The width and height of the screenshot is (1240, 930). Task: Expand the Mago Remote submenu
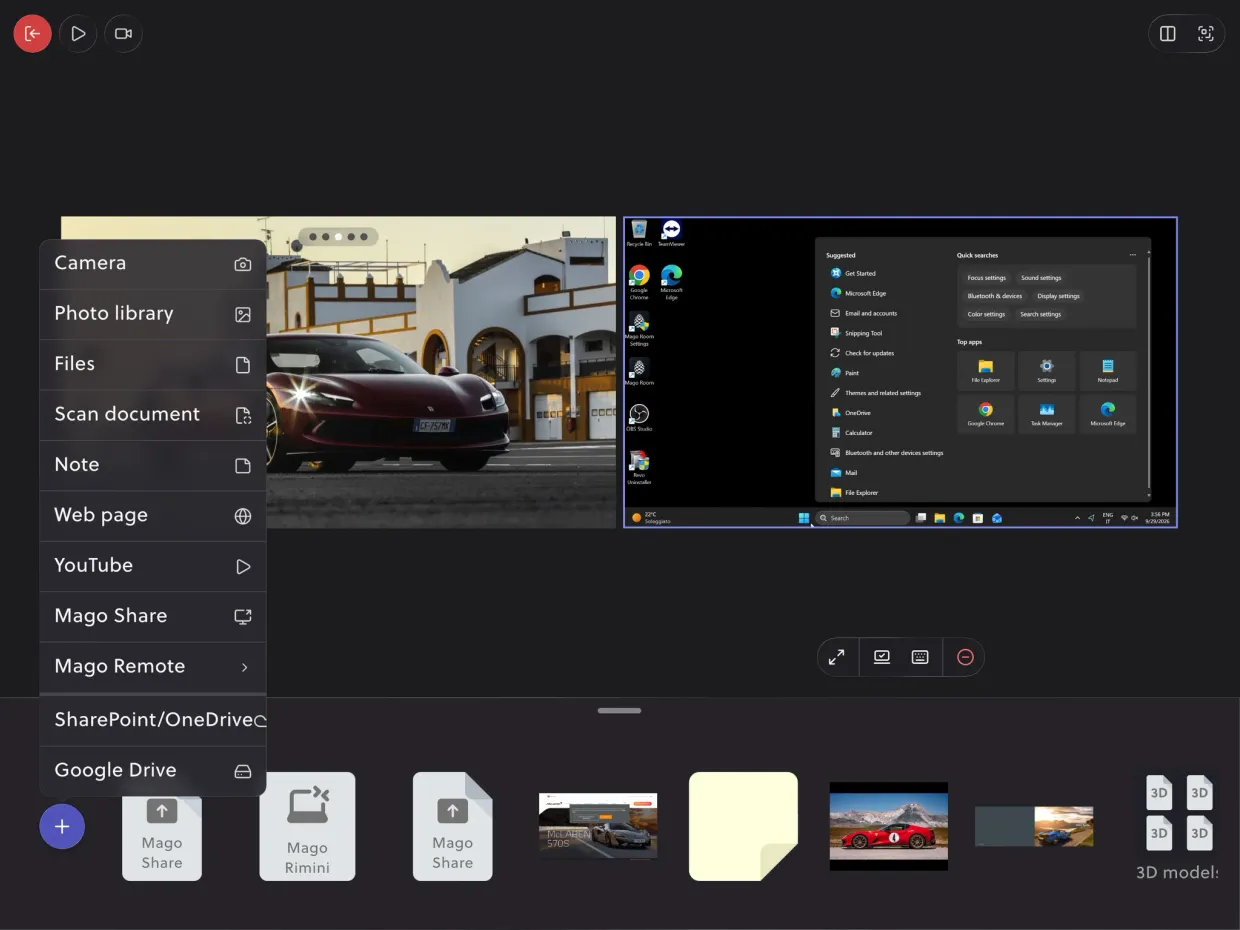(x=153, y=667)
